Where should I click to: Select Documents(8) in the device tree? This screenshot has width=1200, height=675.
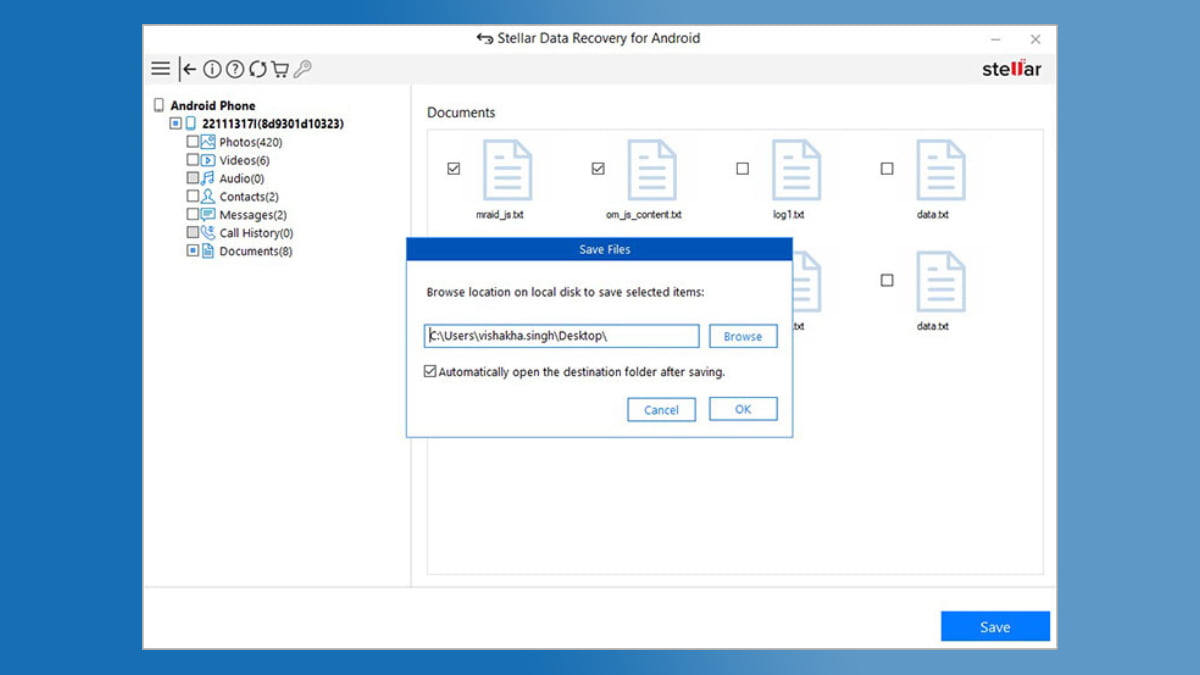pyautogui.click(x=255, y=251)
